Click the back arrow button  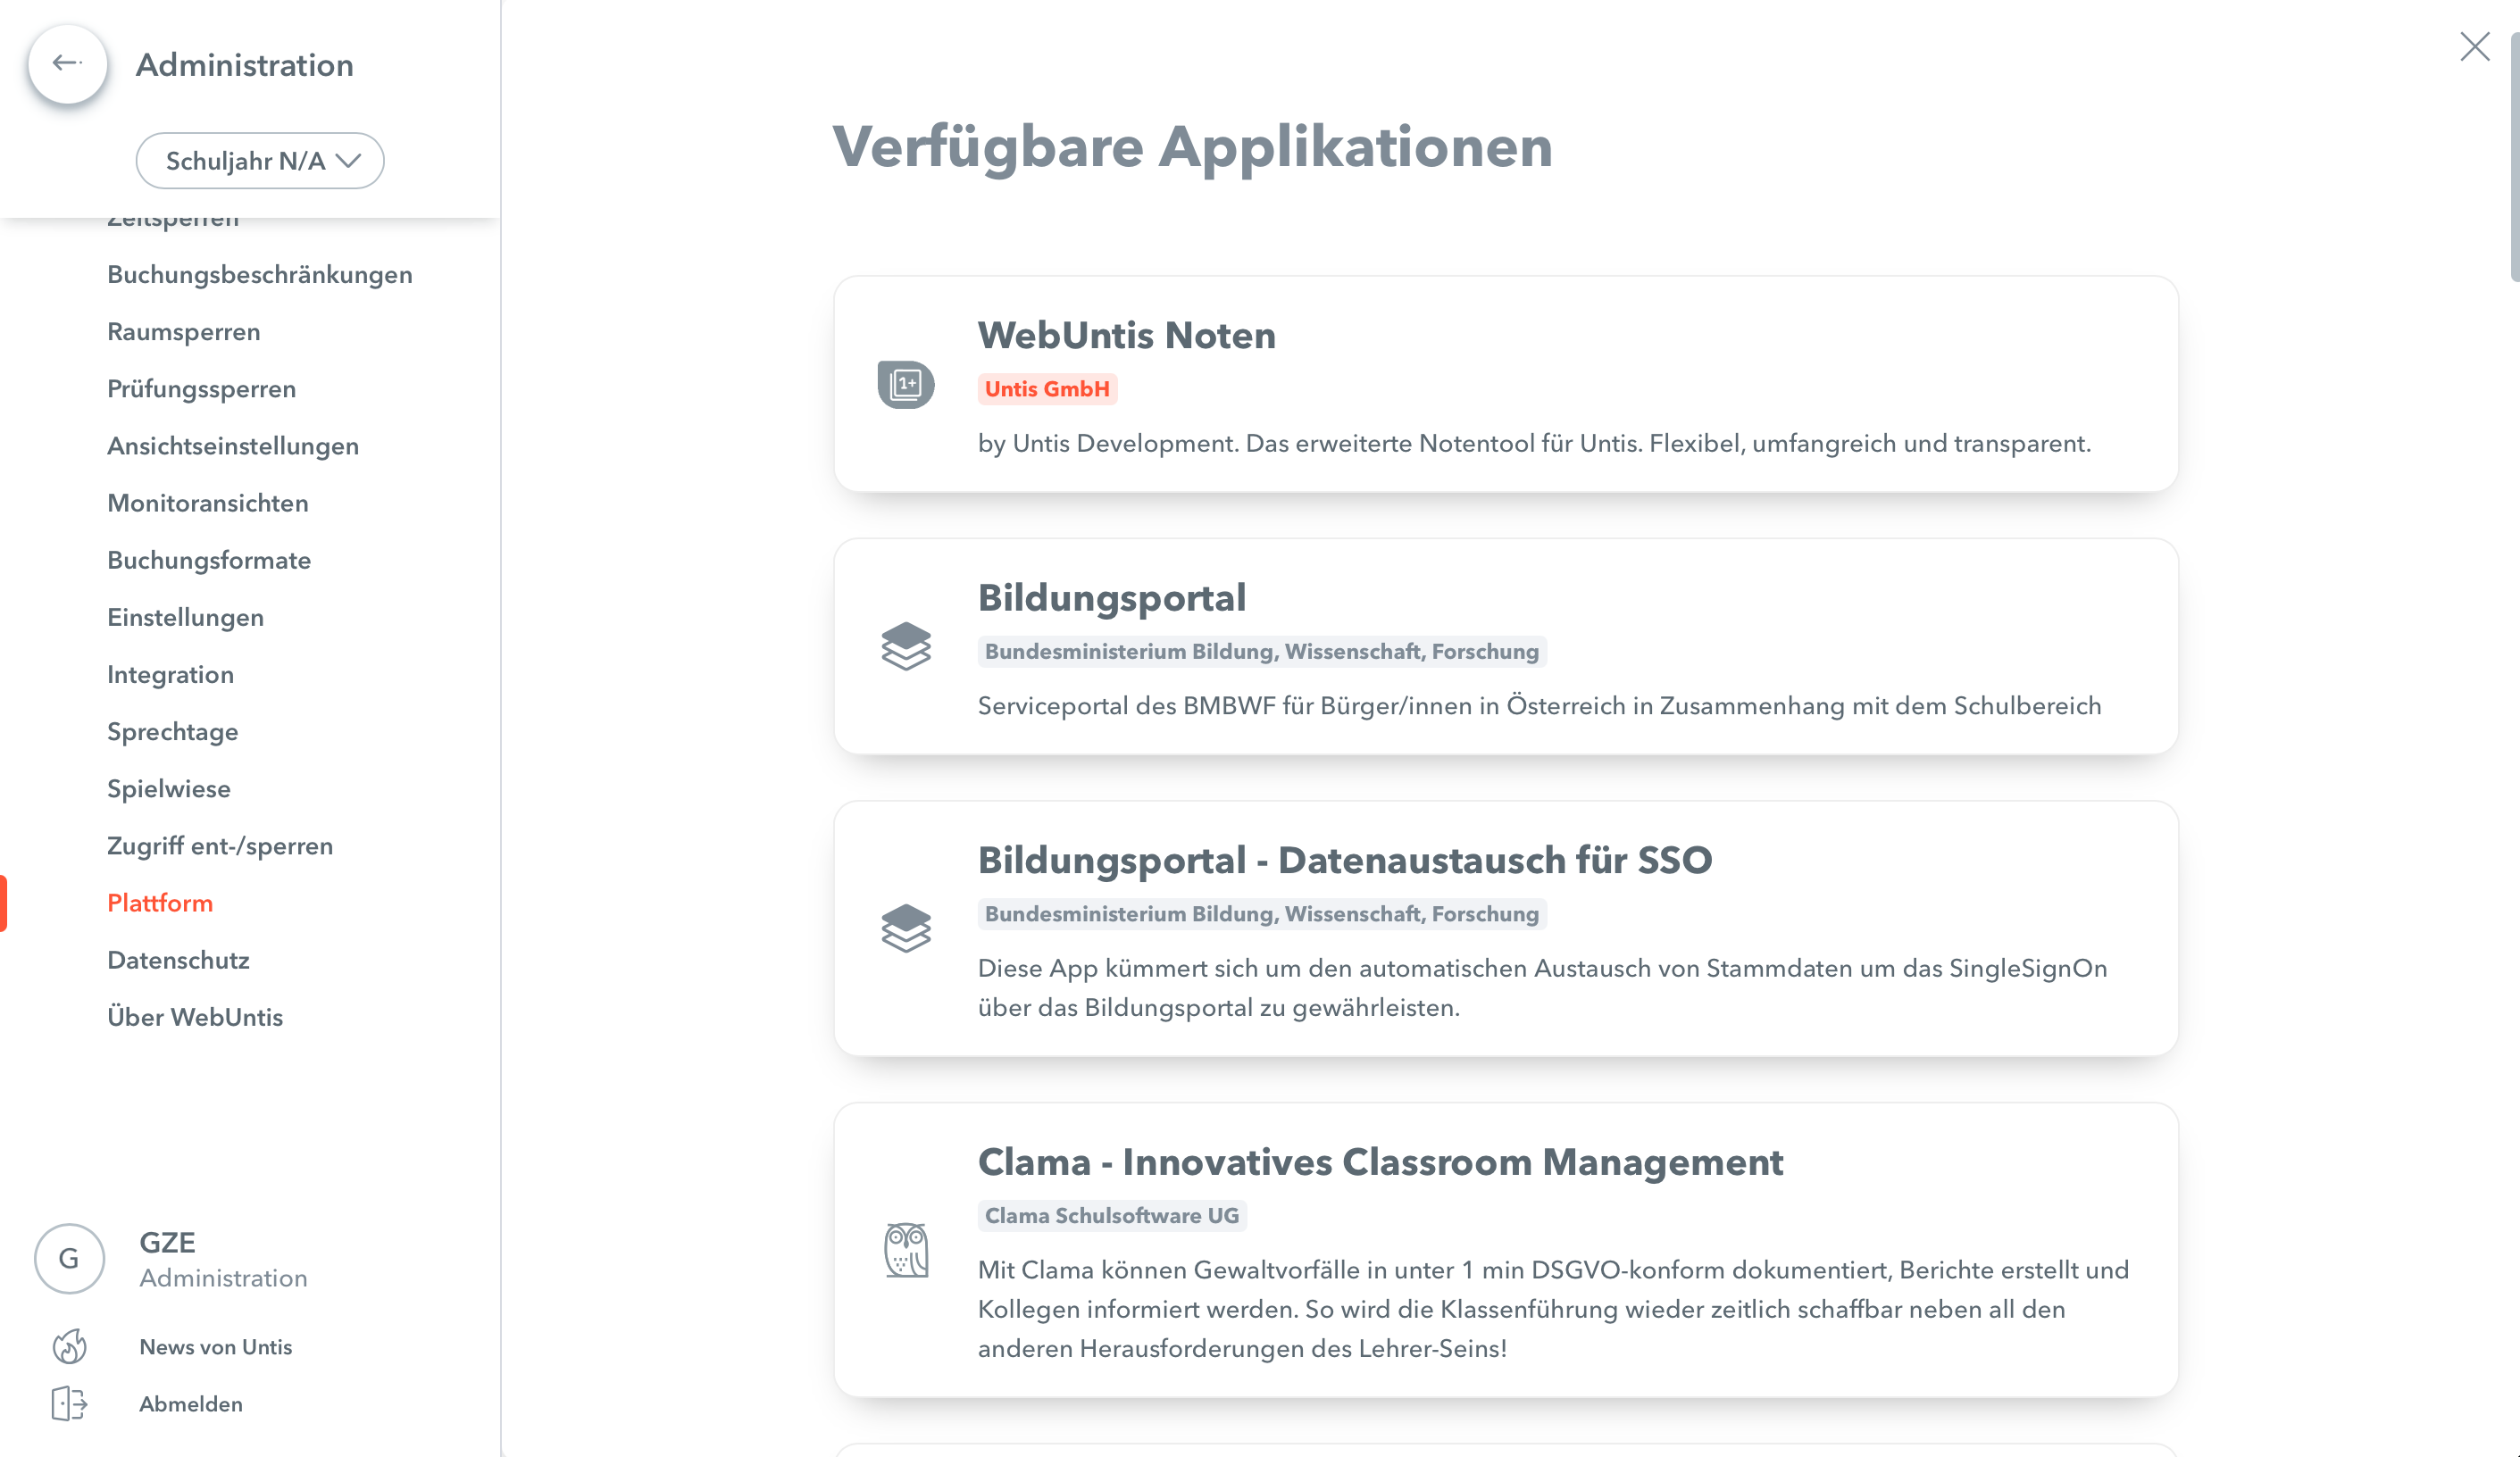pyautogui.click(x=67, y=64)
